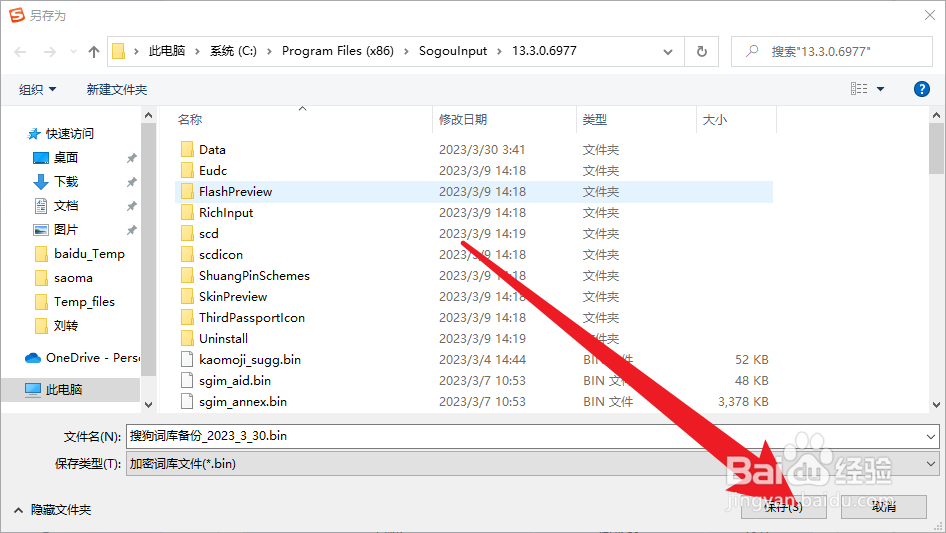Image resolution: width=946 pixels, height=533 pixels.
Task: Open the 保存类型 combo box
Action: (x=533, y=464)
